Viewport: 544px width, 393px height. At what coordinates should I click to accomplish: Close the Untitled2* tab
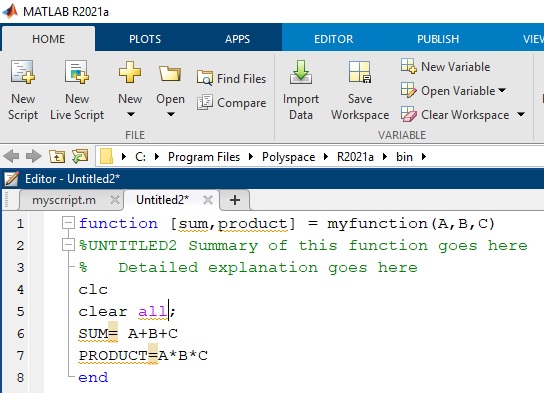[207, 200]
